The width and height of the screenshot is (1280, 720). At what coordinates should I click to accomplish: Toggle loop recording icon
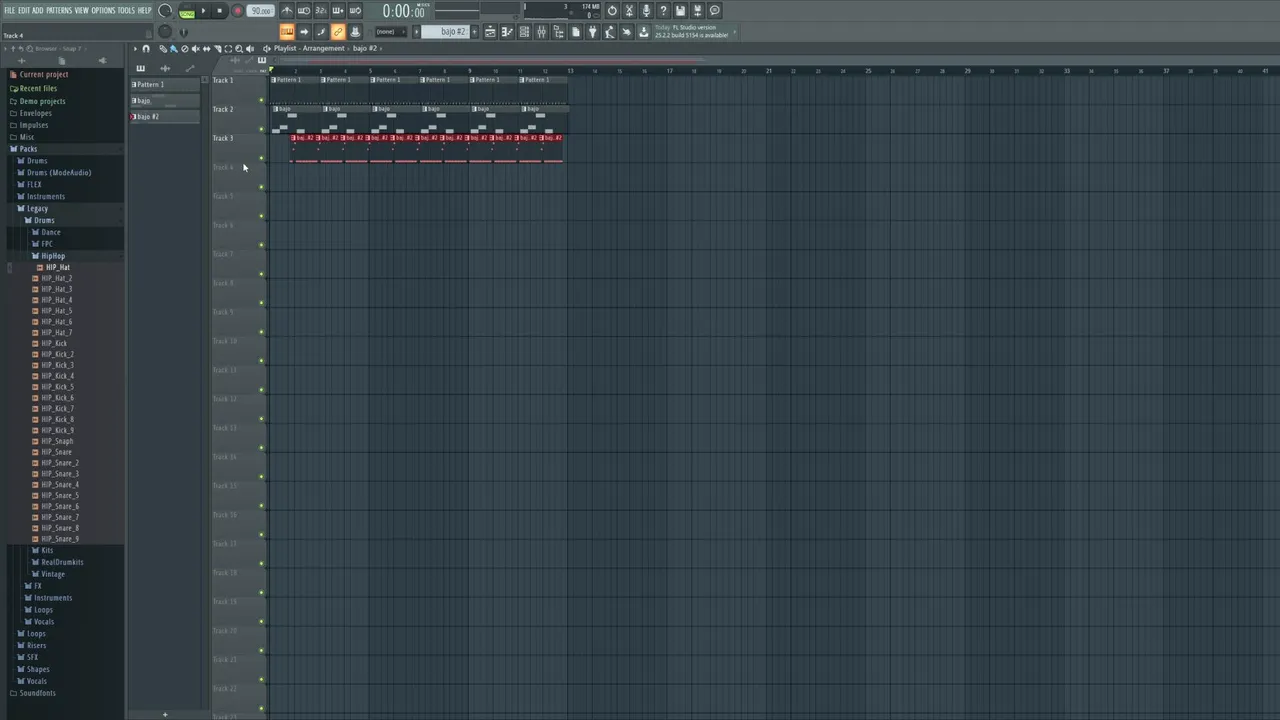tap(355, 11)
